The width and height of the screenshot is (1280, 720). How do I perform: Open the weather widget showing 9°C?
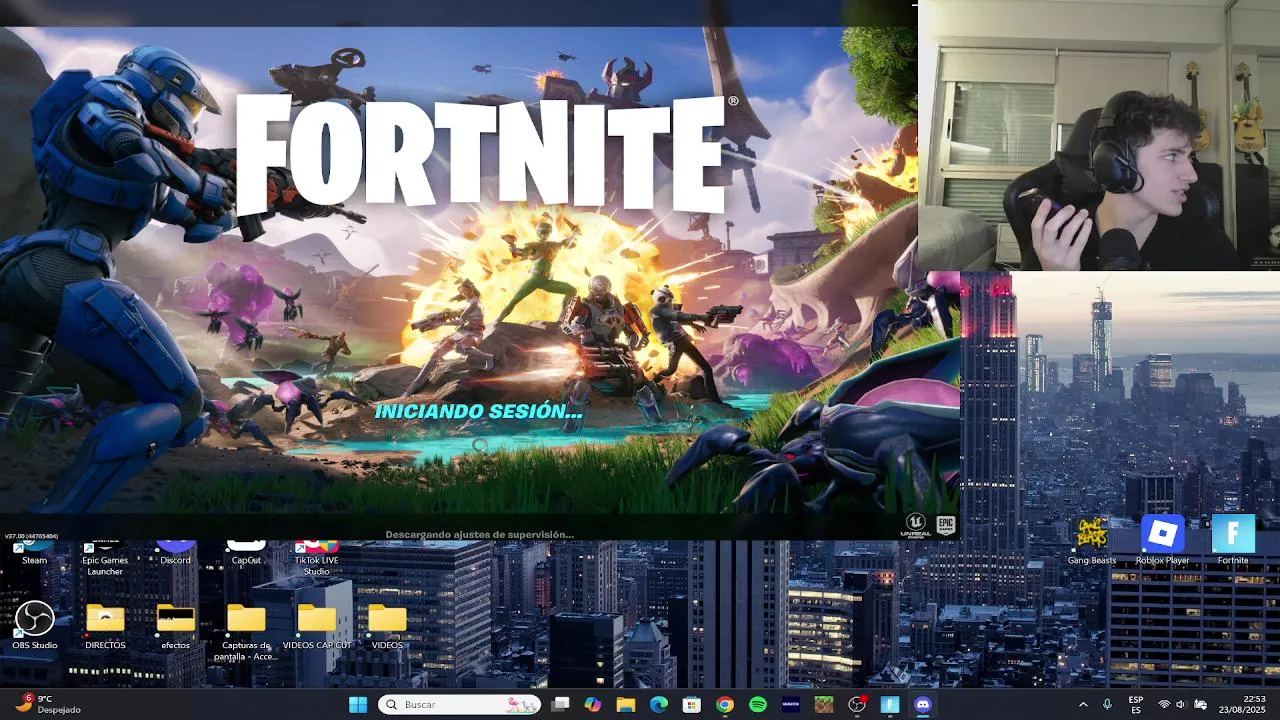48,704
